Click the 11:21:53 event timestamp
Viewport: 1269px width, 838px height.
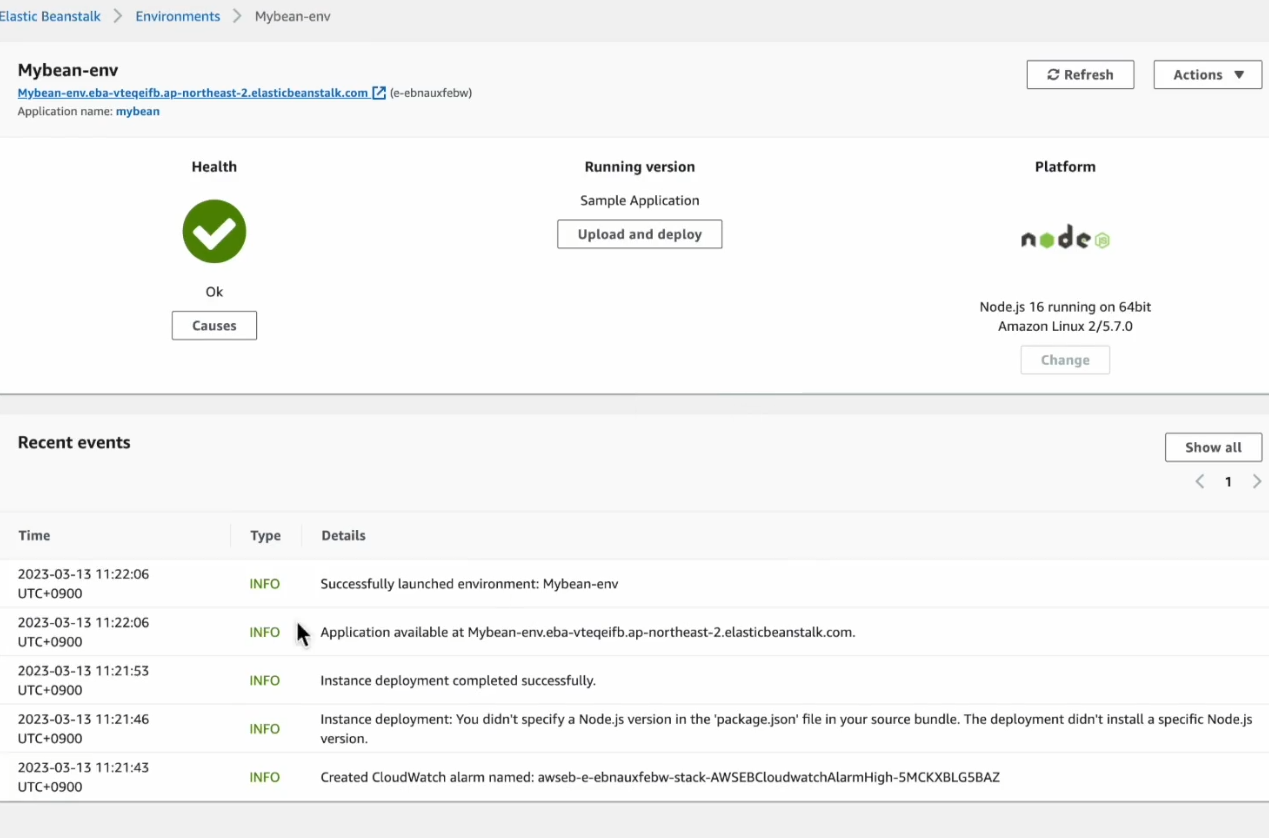pos(83,680)
